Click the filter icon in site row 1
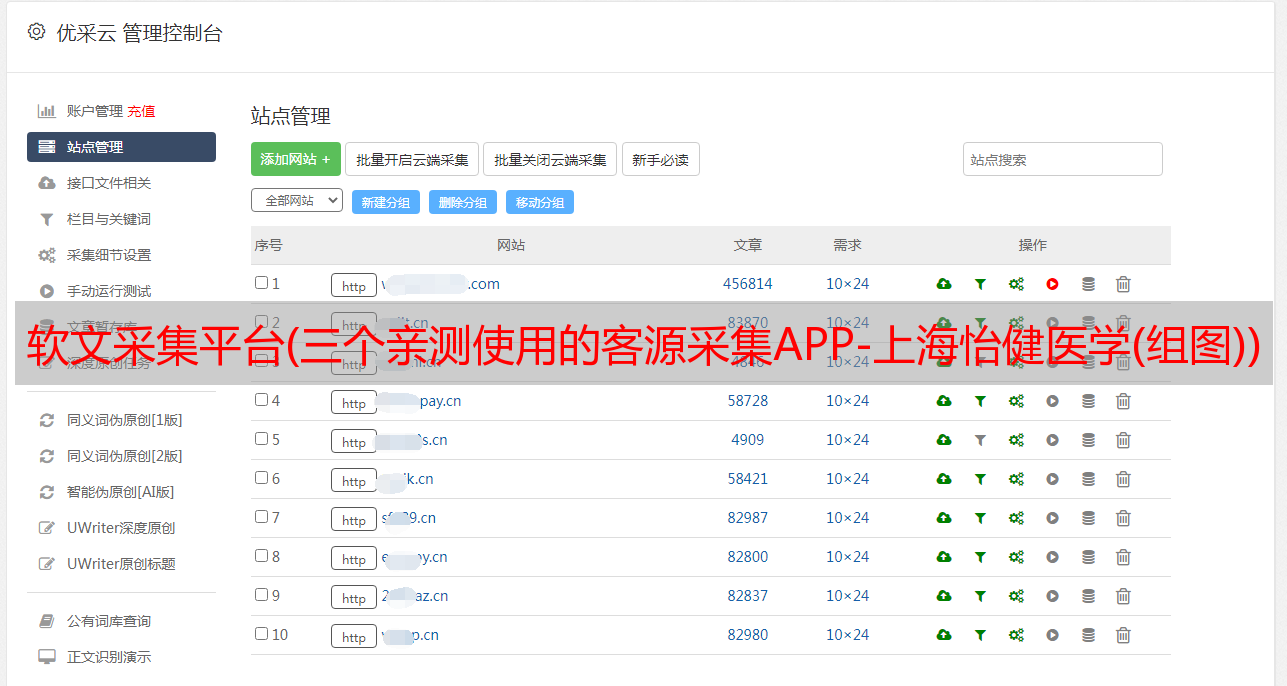 pyautogui.click(x=980, y=284)
